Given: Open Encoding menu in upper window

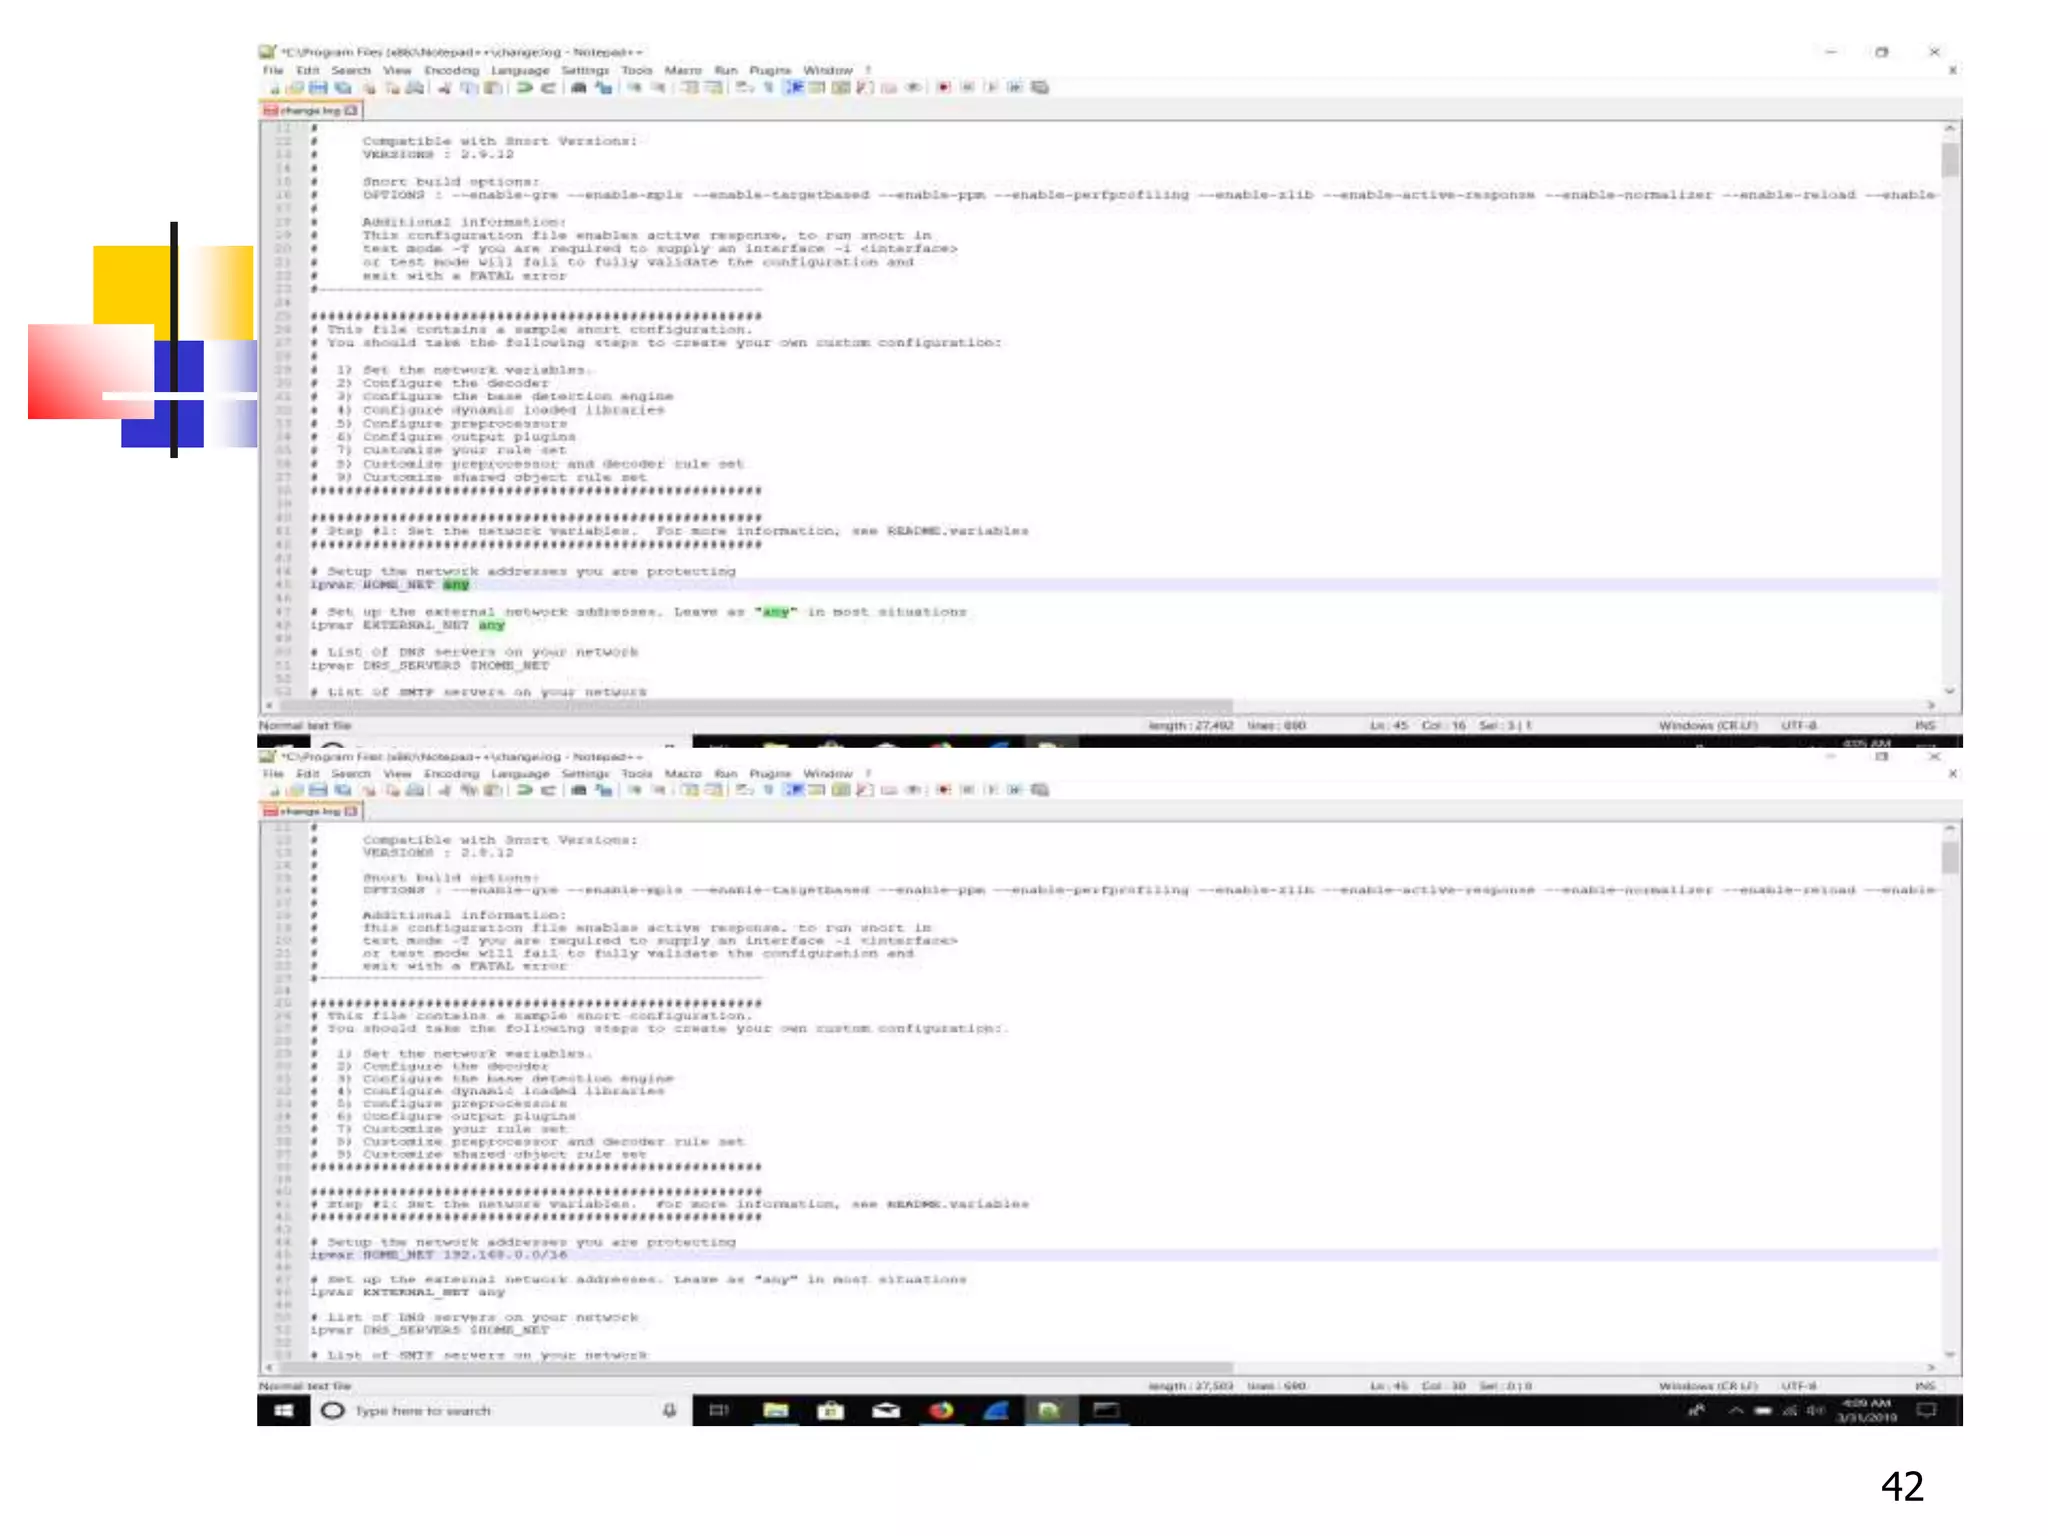Looking at the screenshot, I should click(451, 71).
